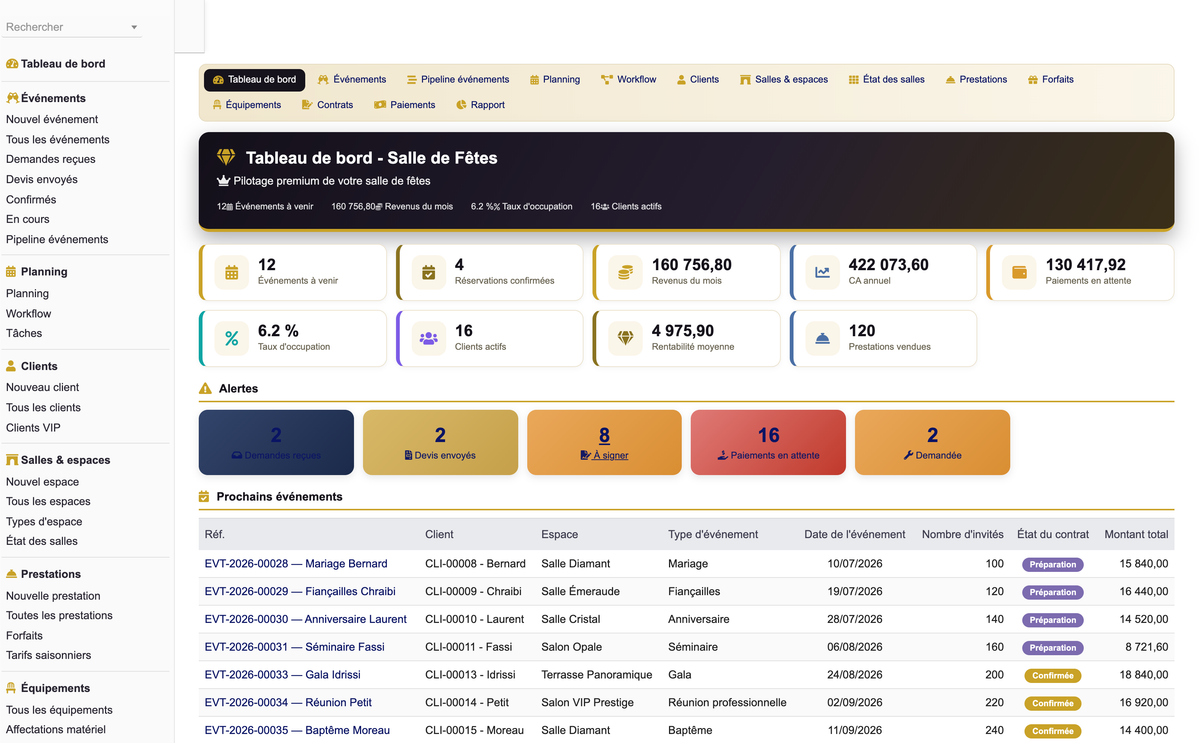The width and height of the screenshot is (1200, 743).
Task: Go to the Forfaits tab
Action: click(x=1051, y=79)
